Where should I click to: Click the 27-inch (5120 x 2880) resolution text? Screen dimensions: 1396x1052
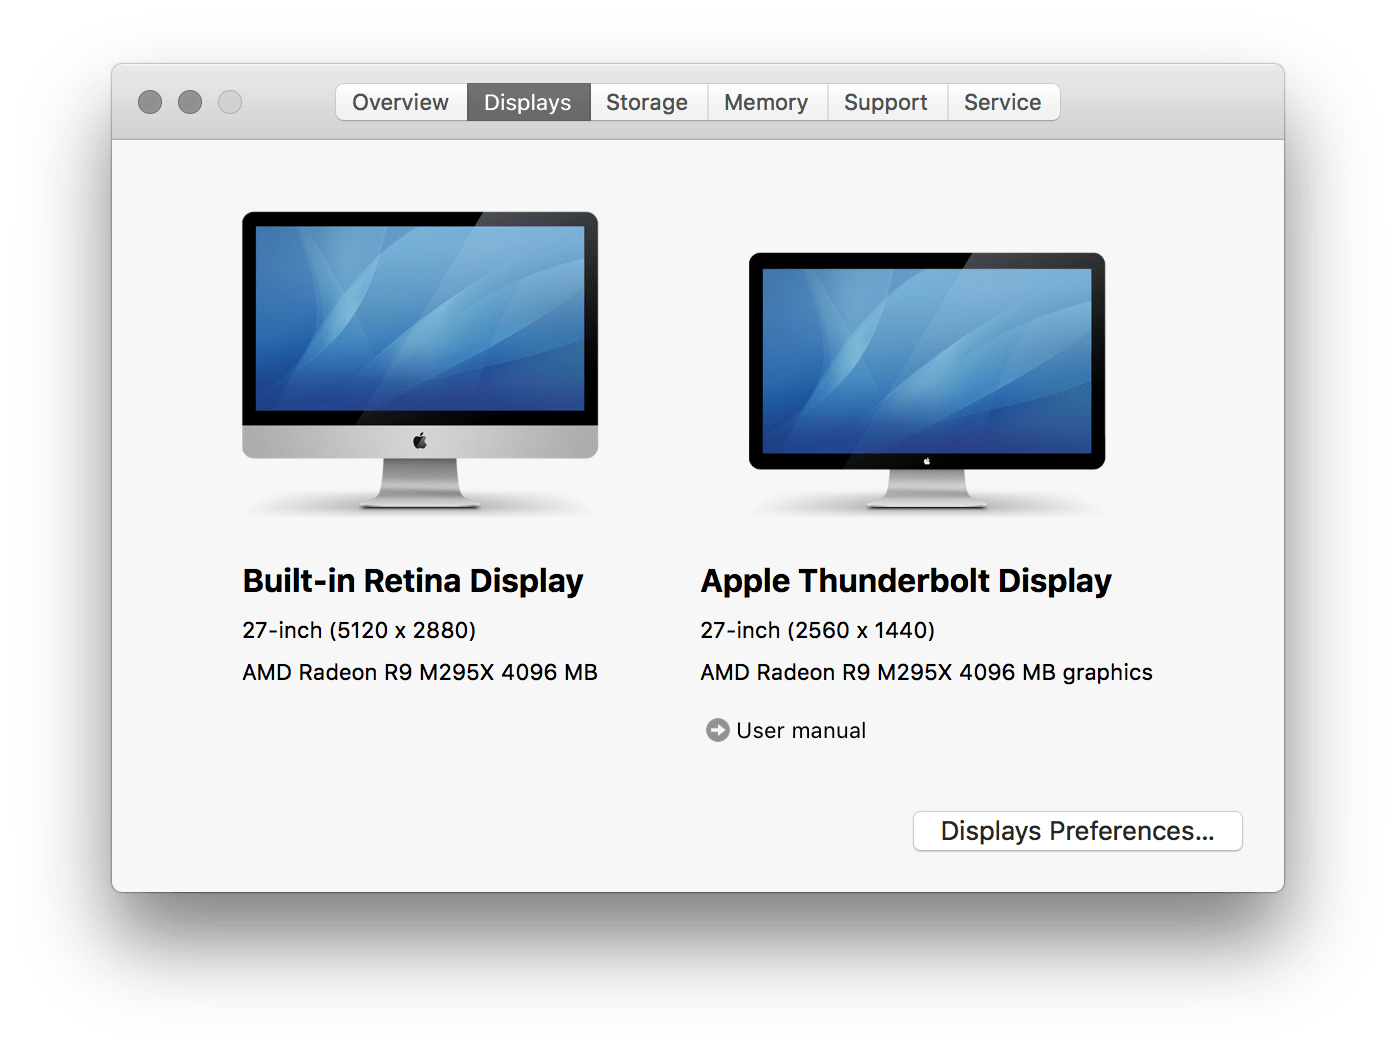tap(359, 630)
